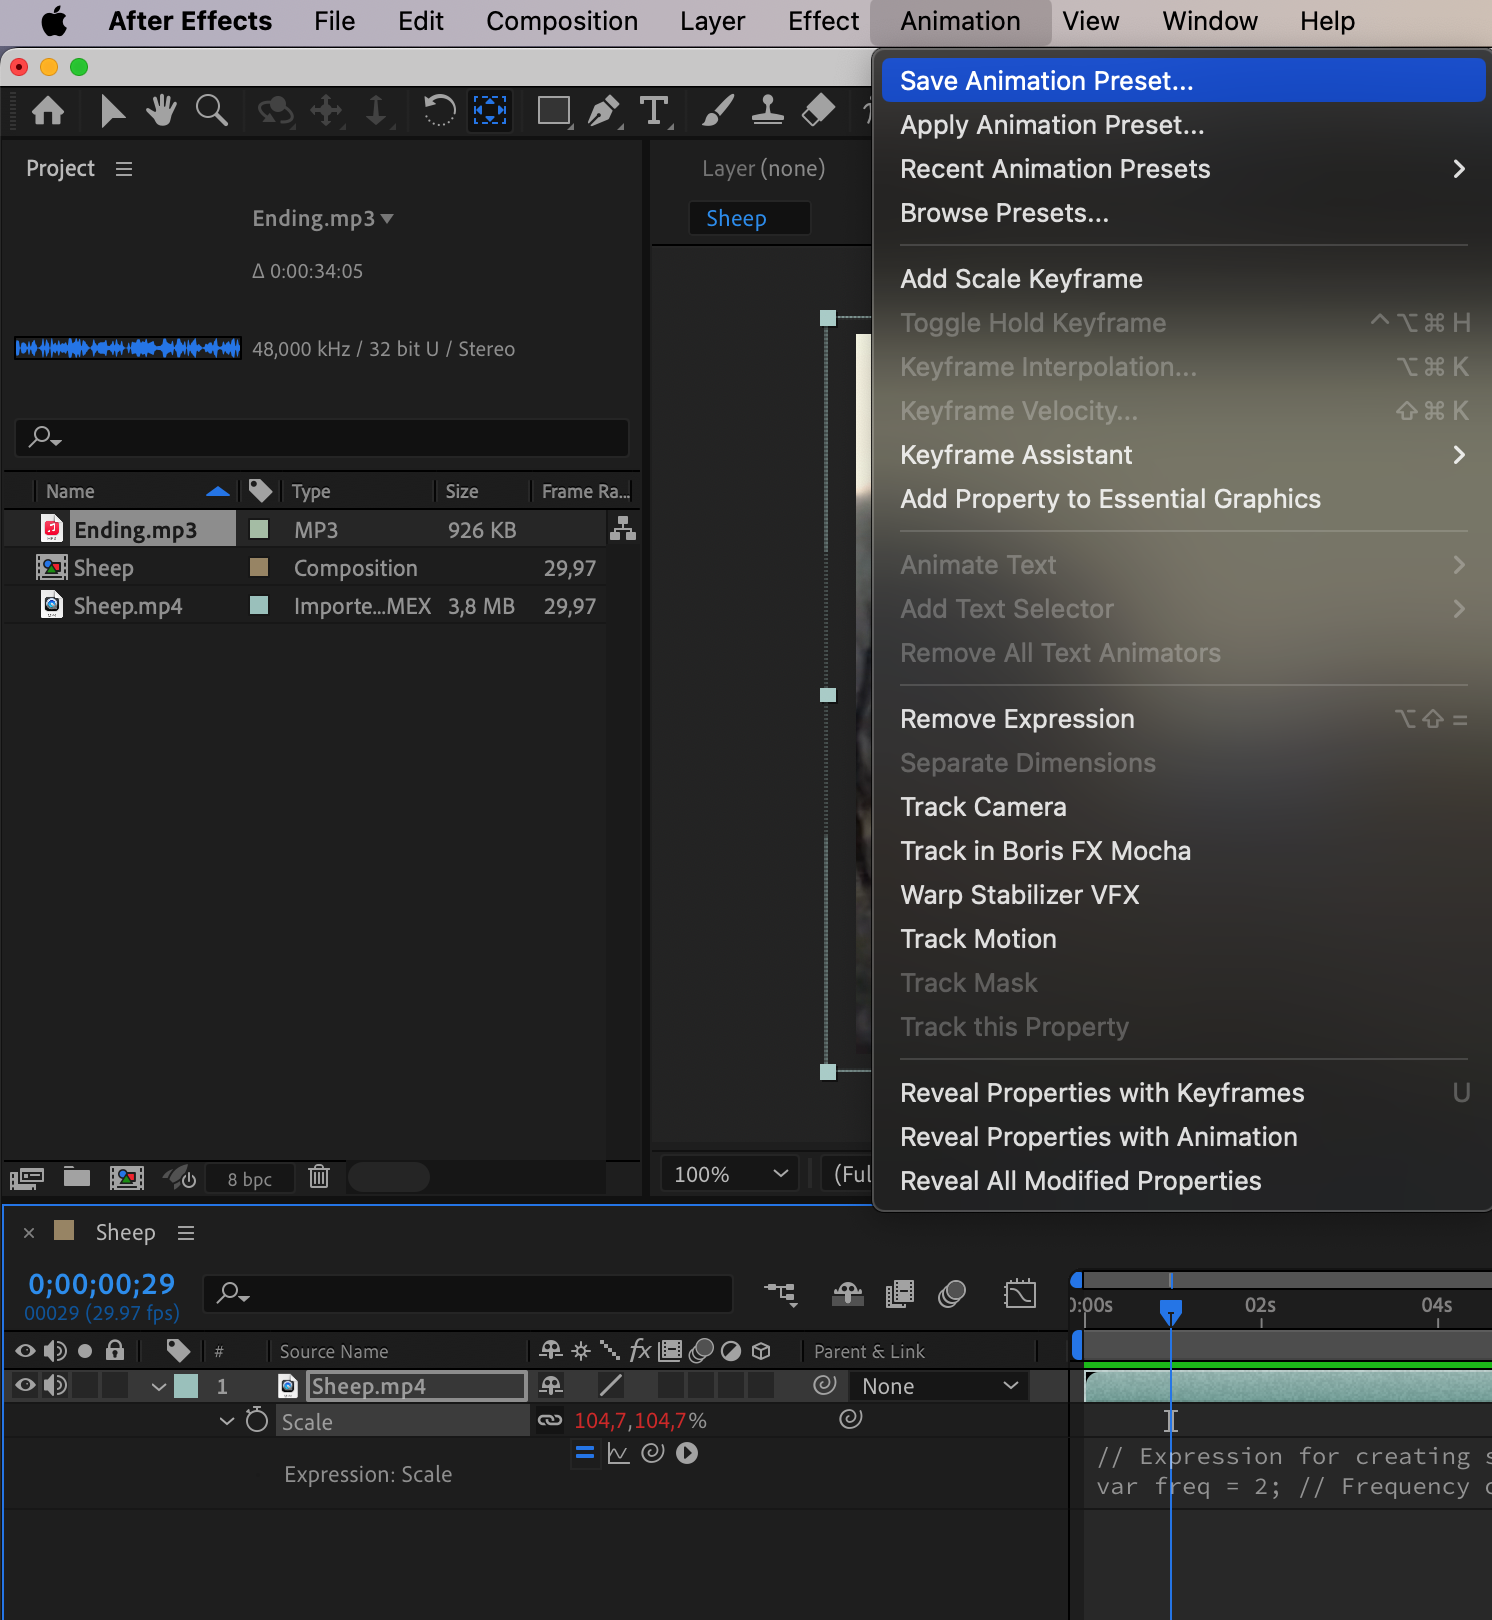Viewport: 1492px width, 1620px height.
Task: Select the Type text tool
Action: (654, 110)
